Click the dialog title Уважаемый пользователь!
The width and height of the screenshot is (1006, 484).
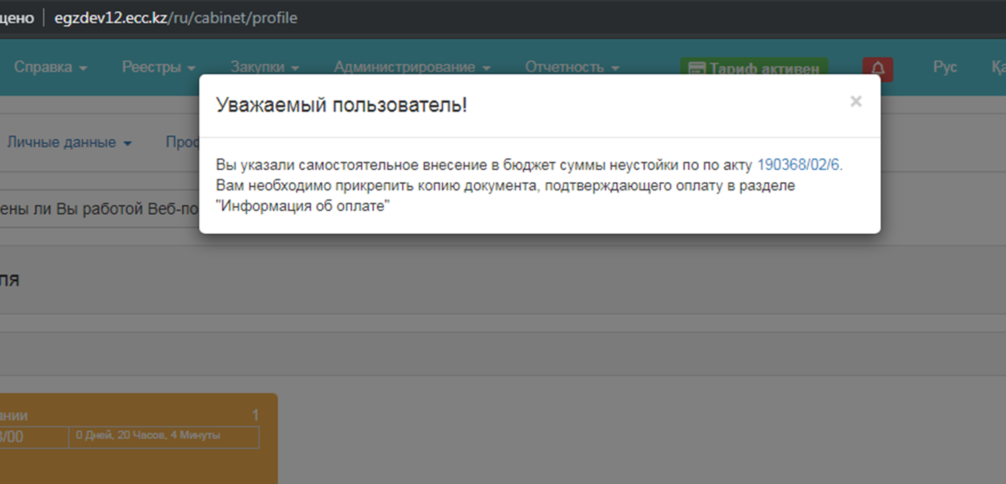tap(342, 104)
